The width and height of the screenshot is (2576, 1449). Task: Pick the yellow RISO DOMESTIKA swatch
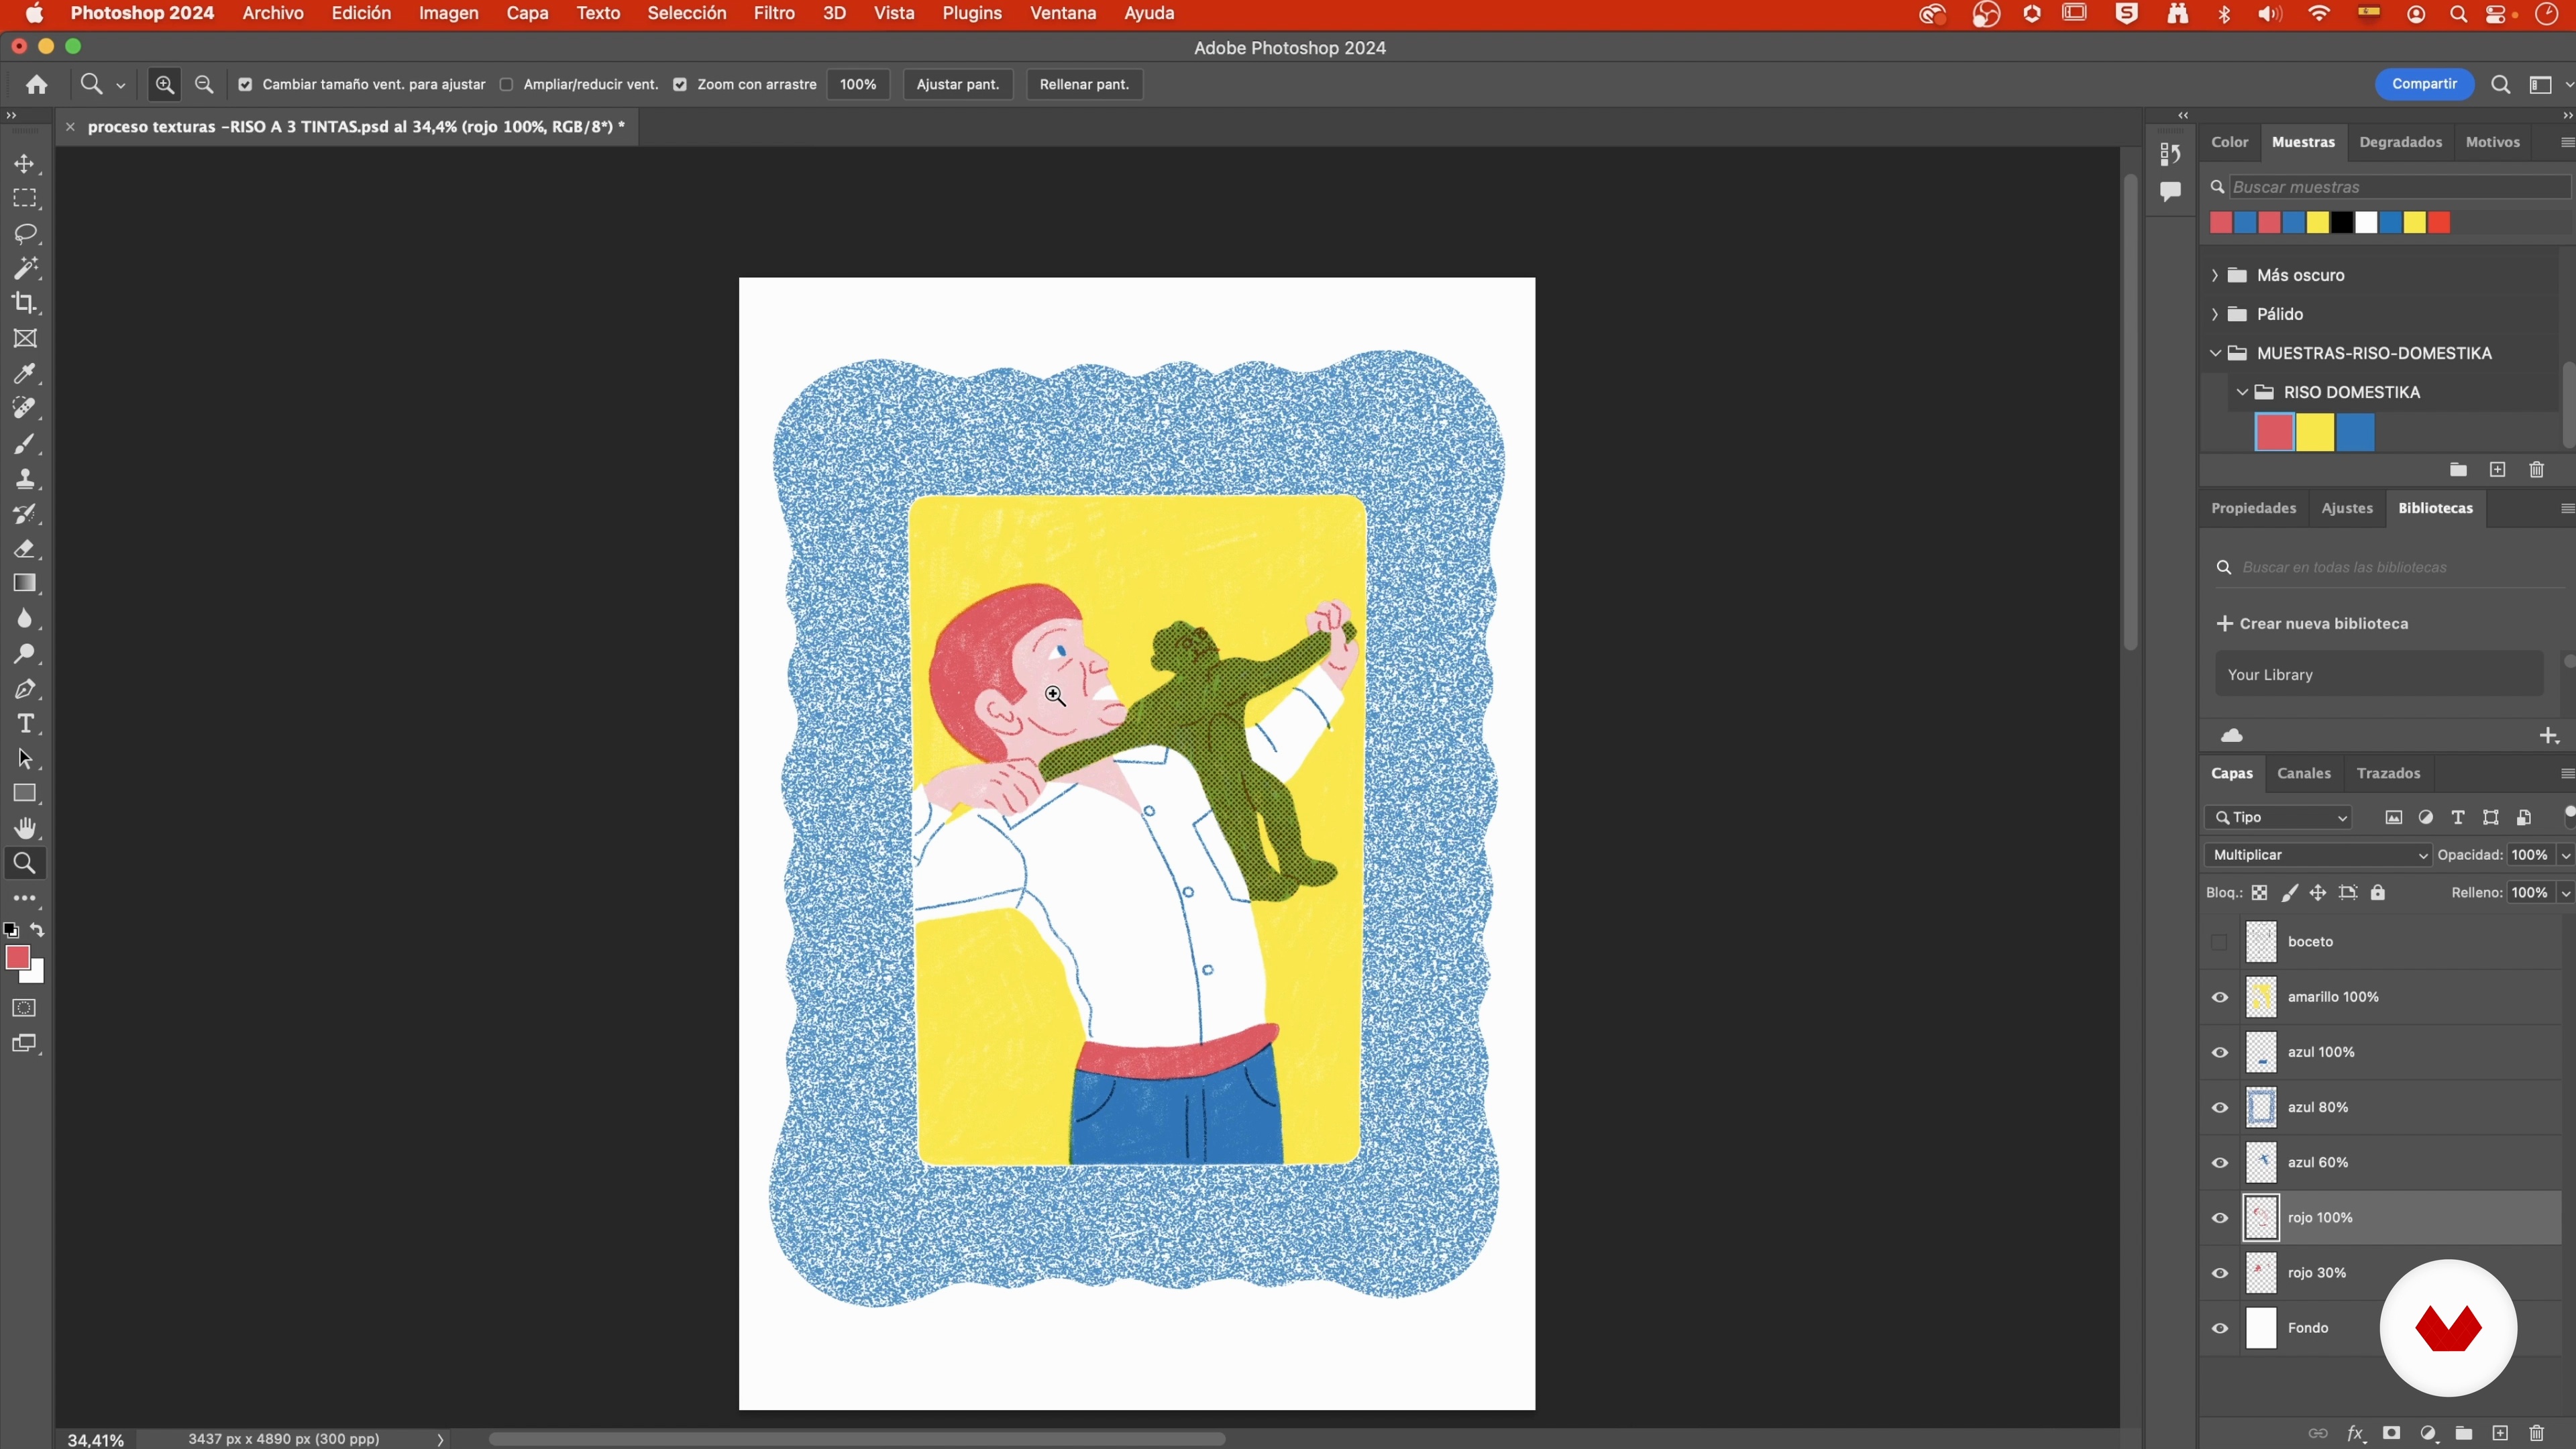click(2314, 433)
